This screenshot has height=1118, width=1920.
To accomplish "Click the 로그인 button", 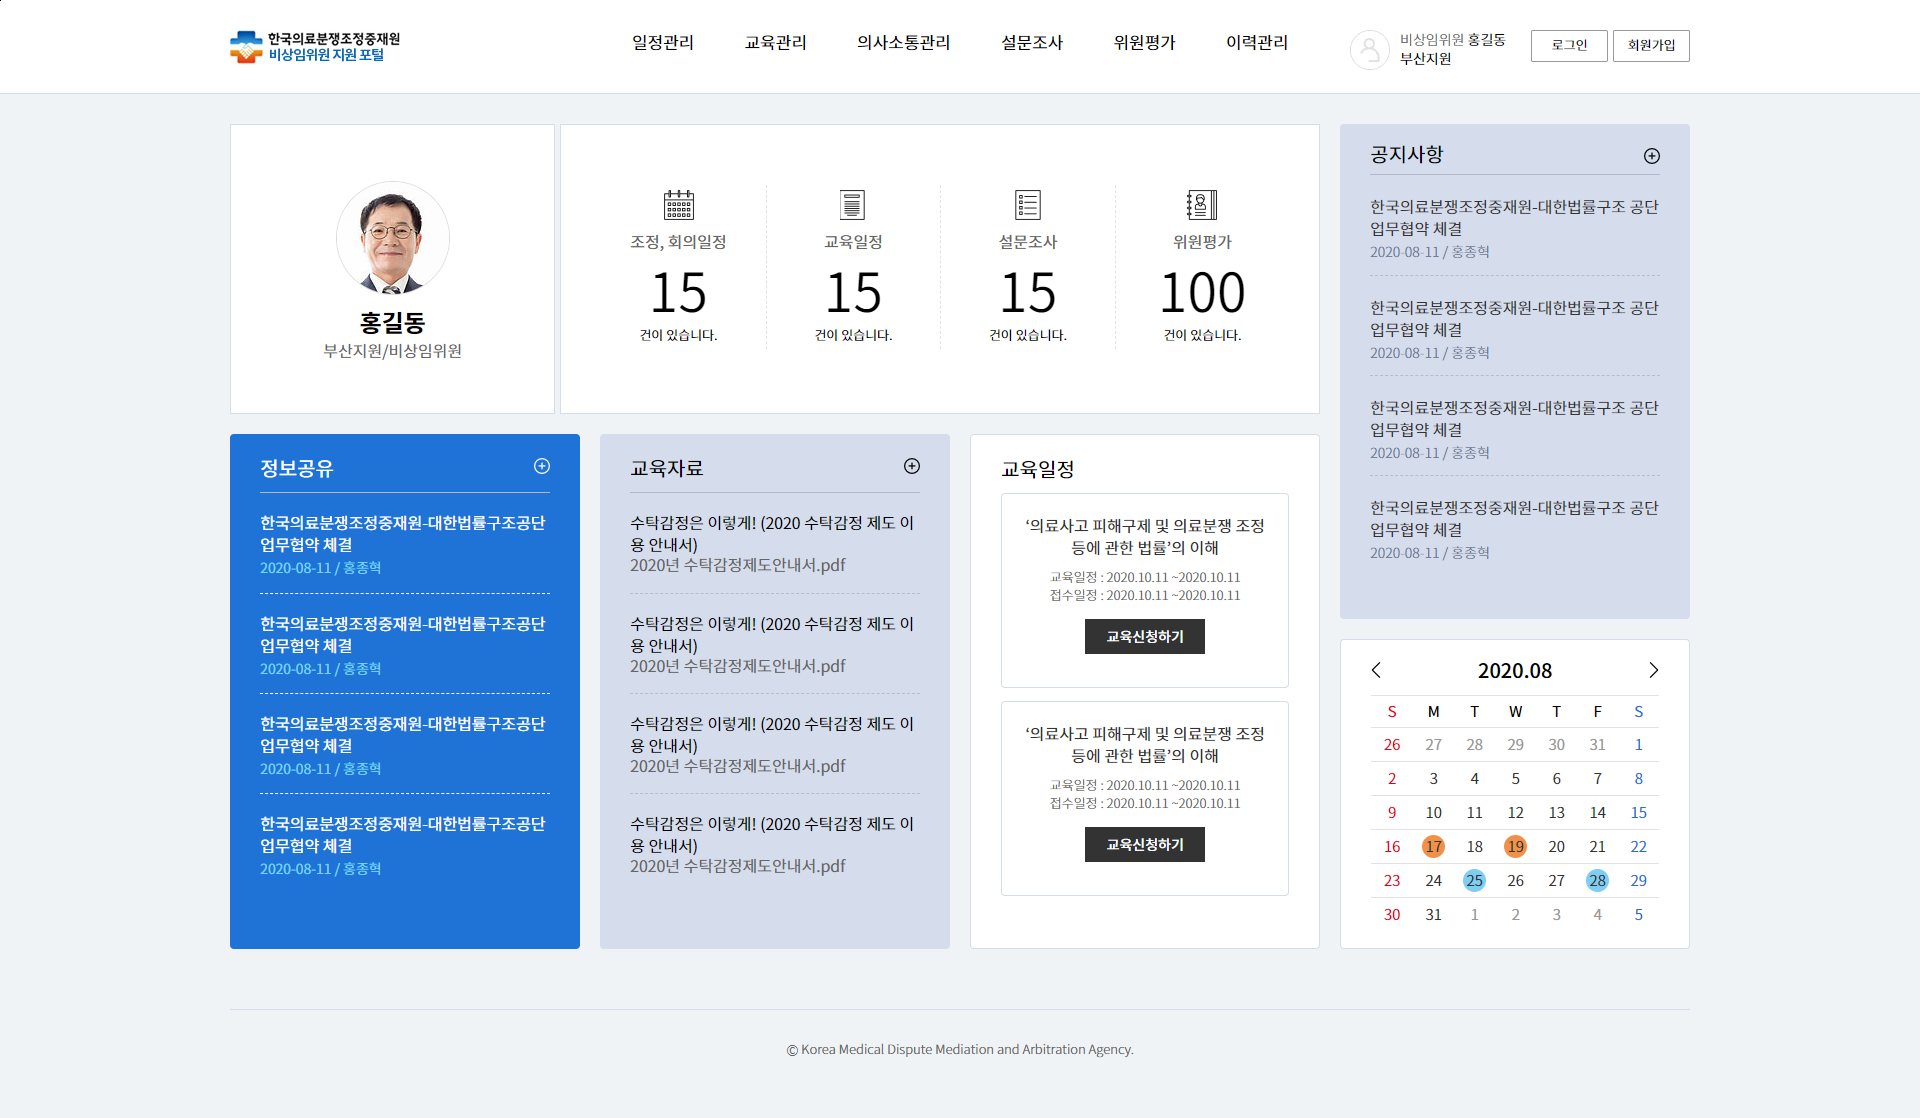I will (1569, 45).
